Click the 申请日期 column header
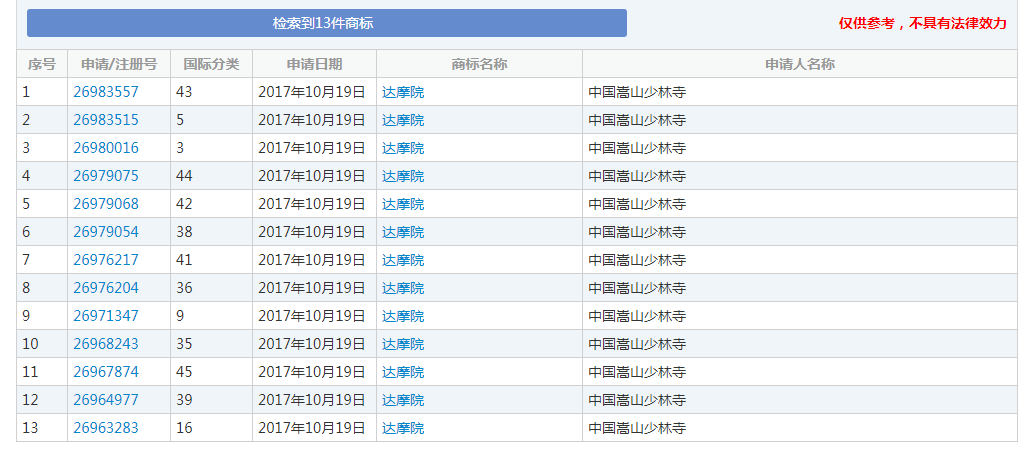This screenshot has width=1026, height=453. click(x=314, y=64)
